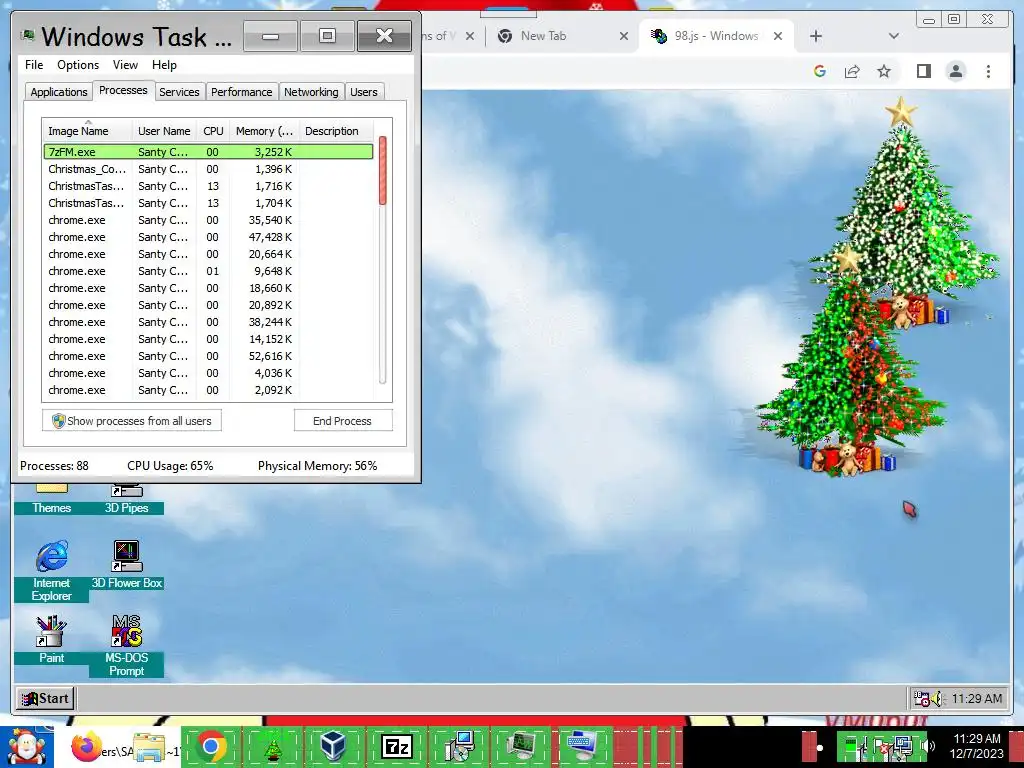
Task: Select chrome.exe using 52,616 K
Action: point(208,356)
